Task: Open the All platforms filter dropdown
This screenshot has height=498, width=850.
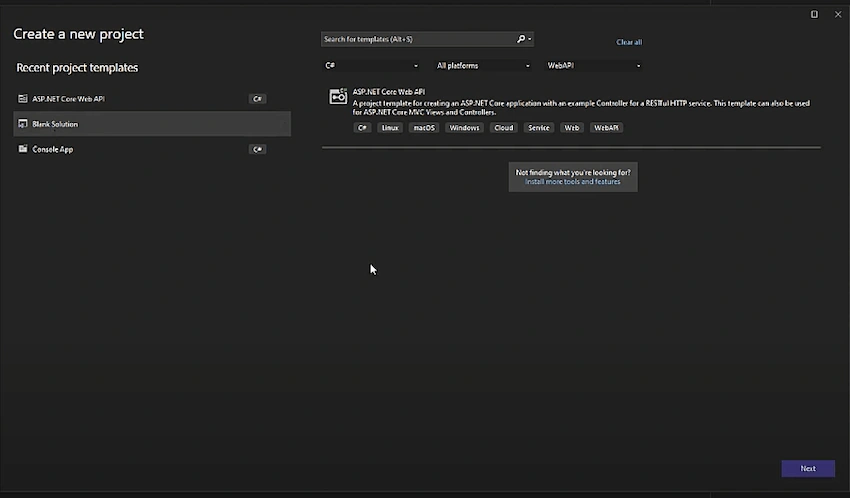Action: [x=483, y=66]
